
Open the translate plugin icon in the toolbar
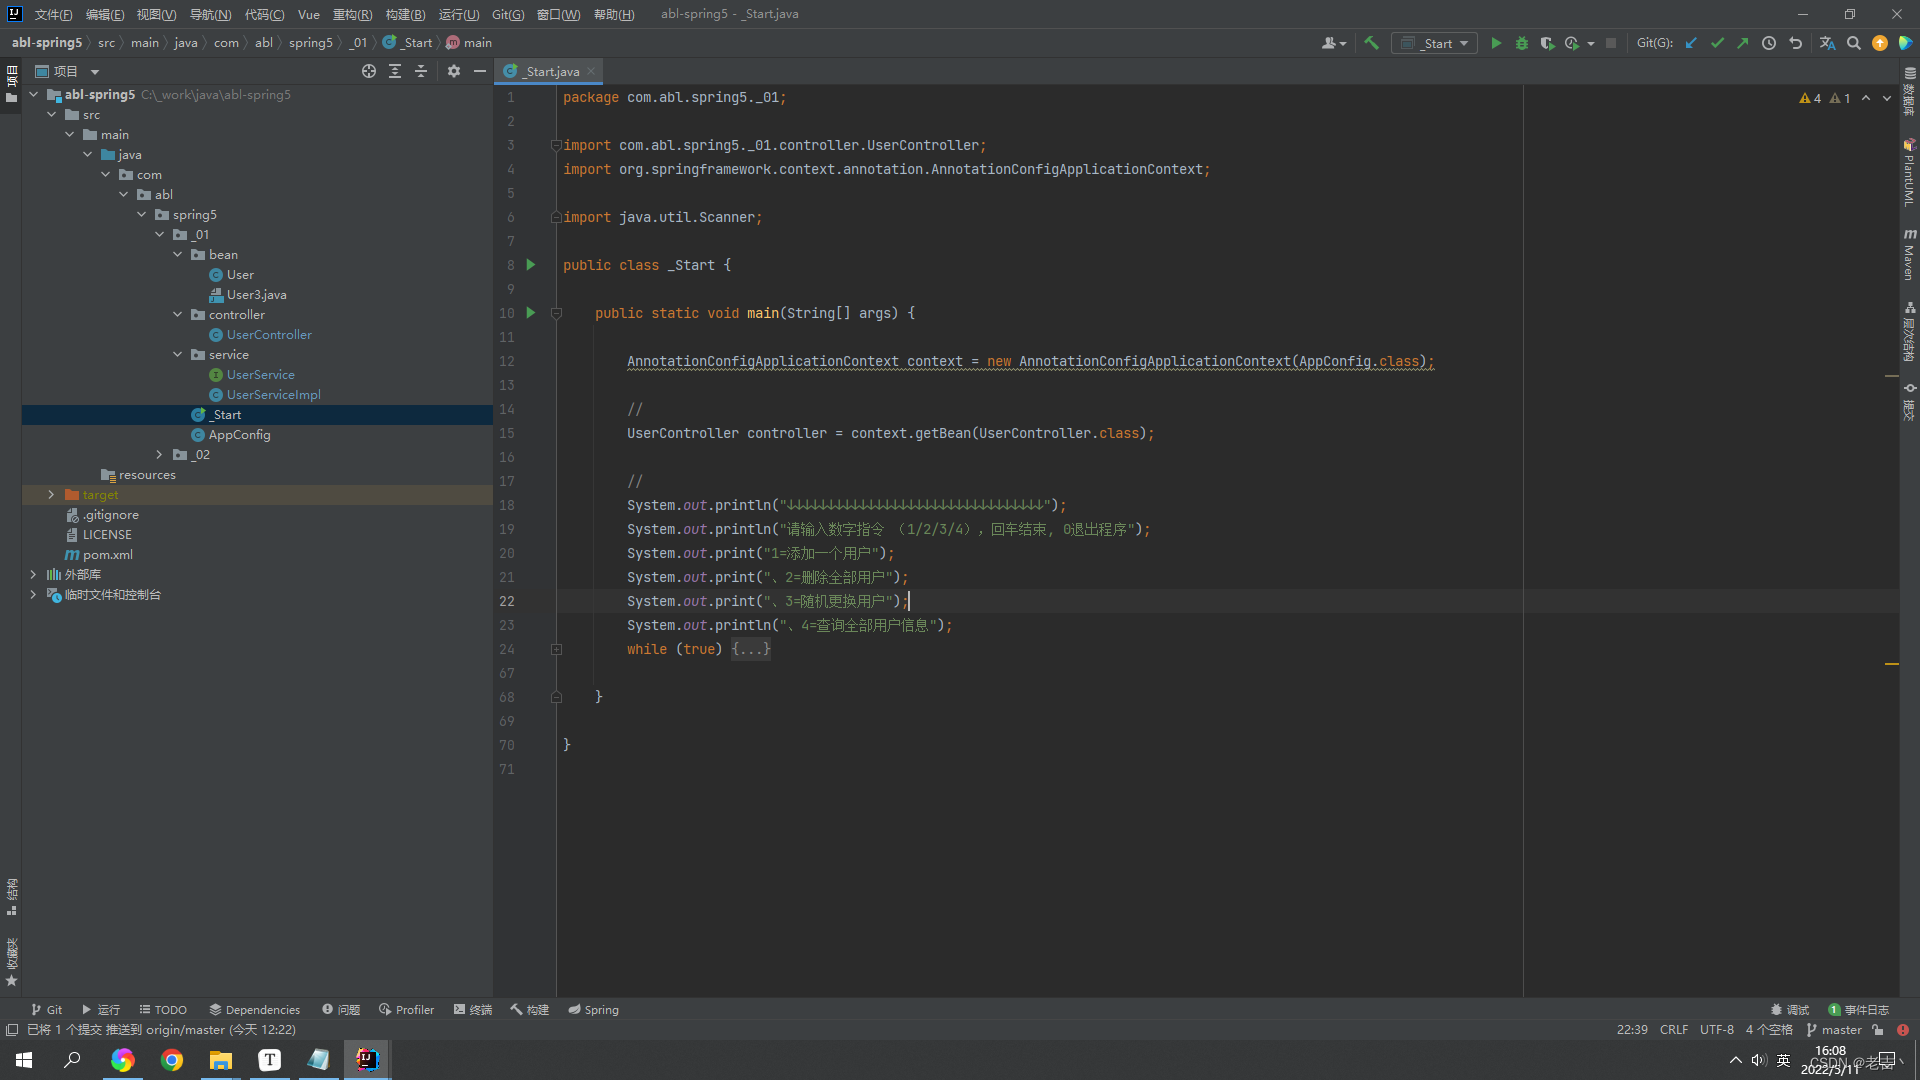tap(1827, 43)
